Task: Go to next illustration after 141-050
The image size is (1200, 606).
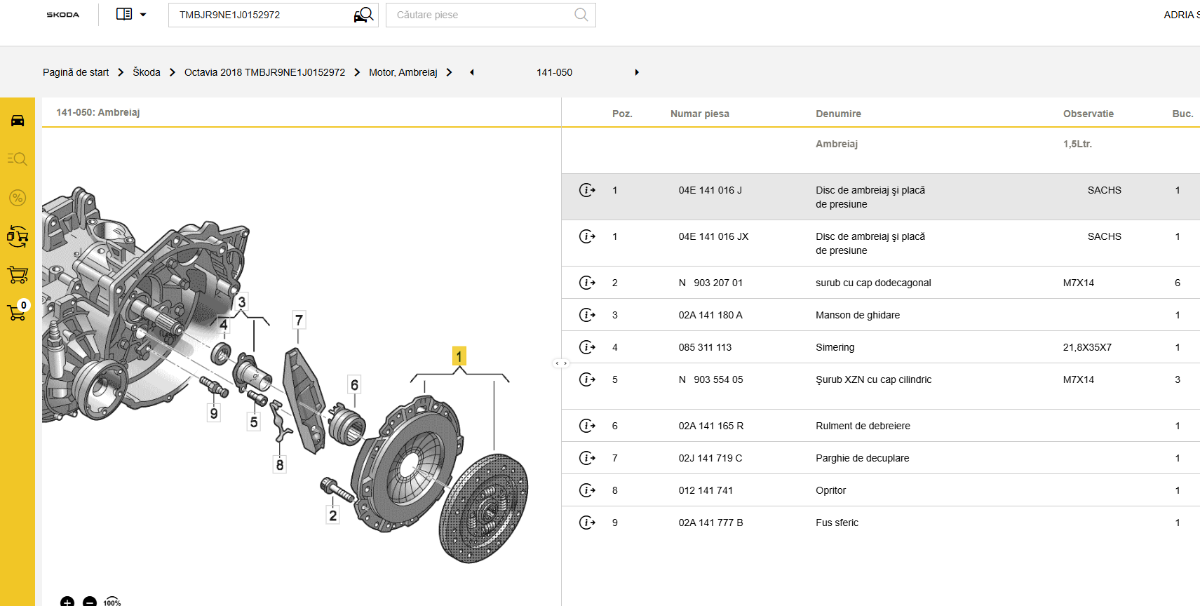Action: (x=637, y=72)
